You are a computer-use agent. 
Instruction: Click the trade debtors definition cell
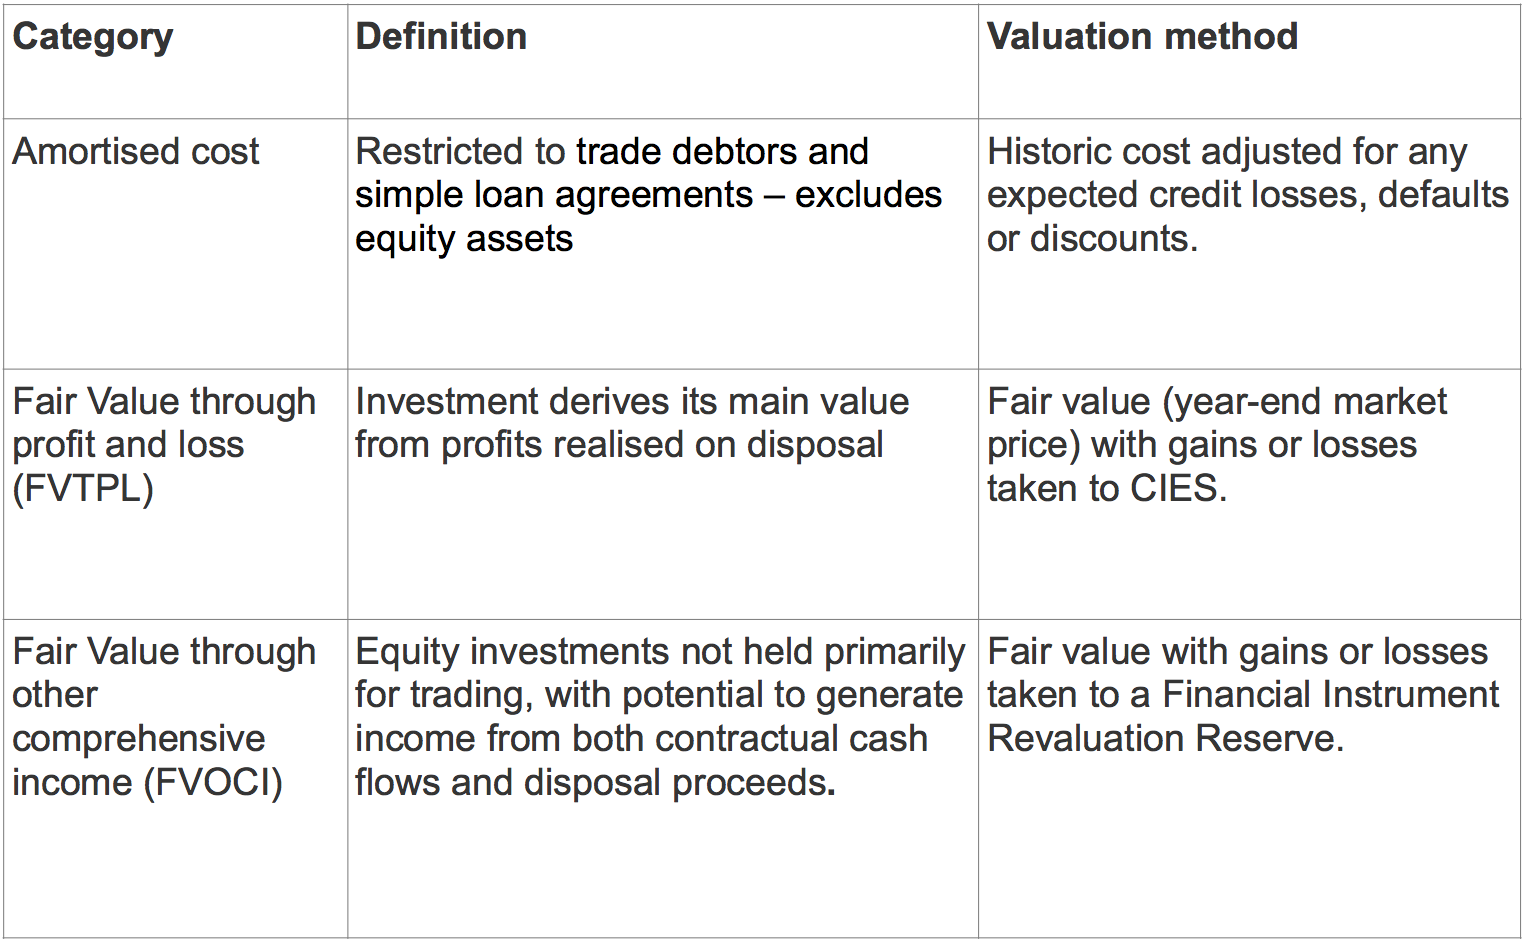pos(662,244)
